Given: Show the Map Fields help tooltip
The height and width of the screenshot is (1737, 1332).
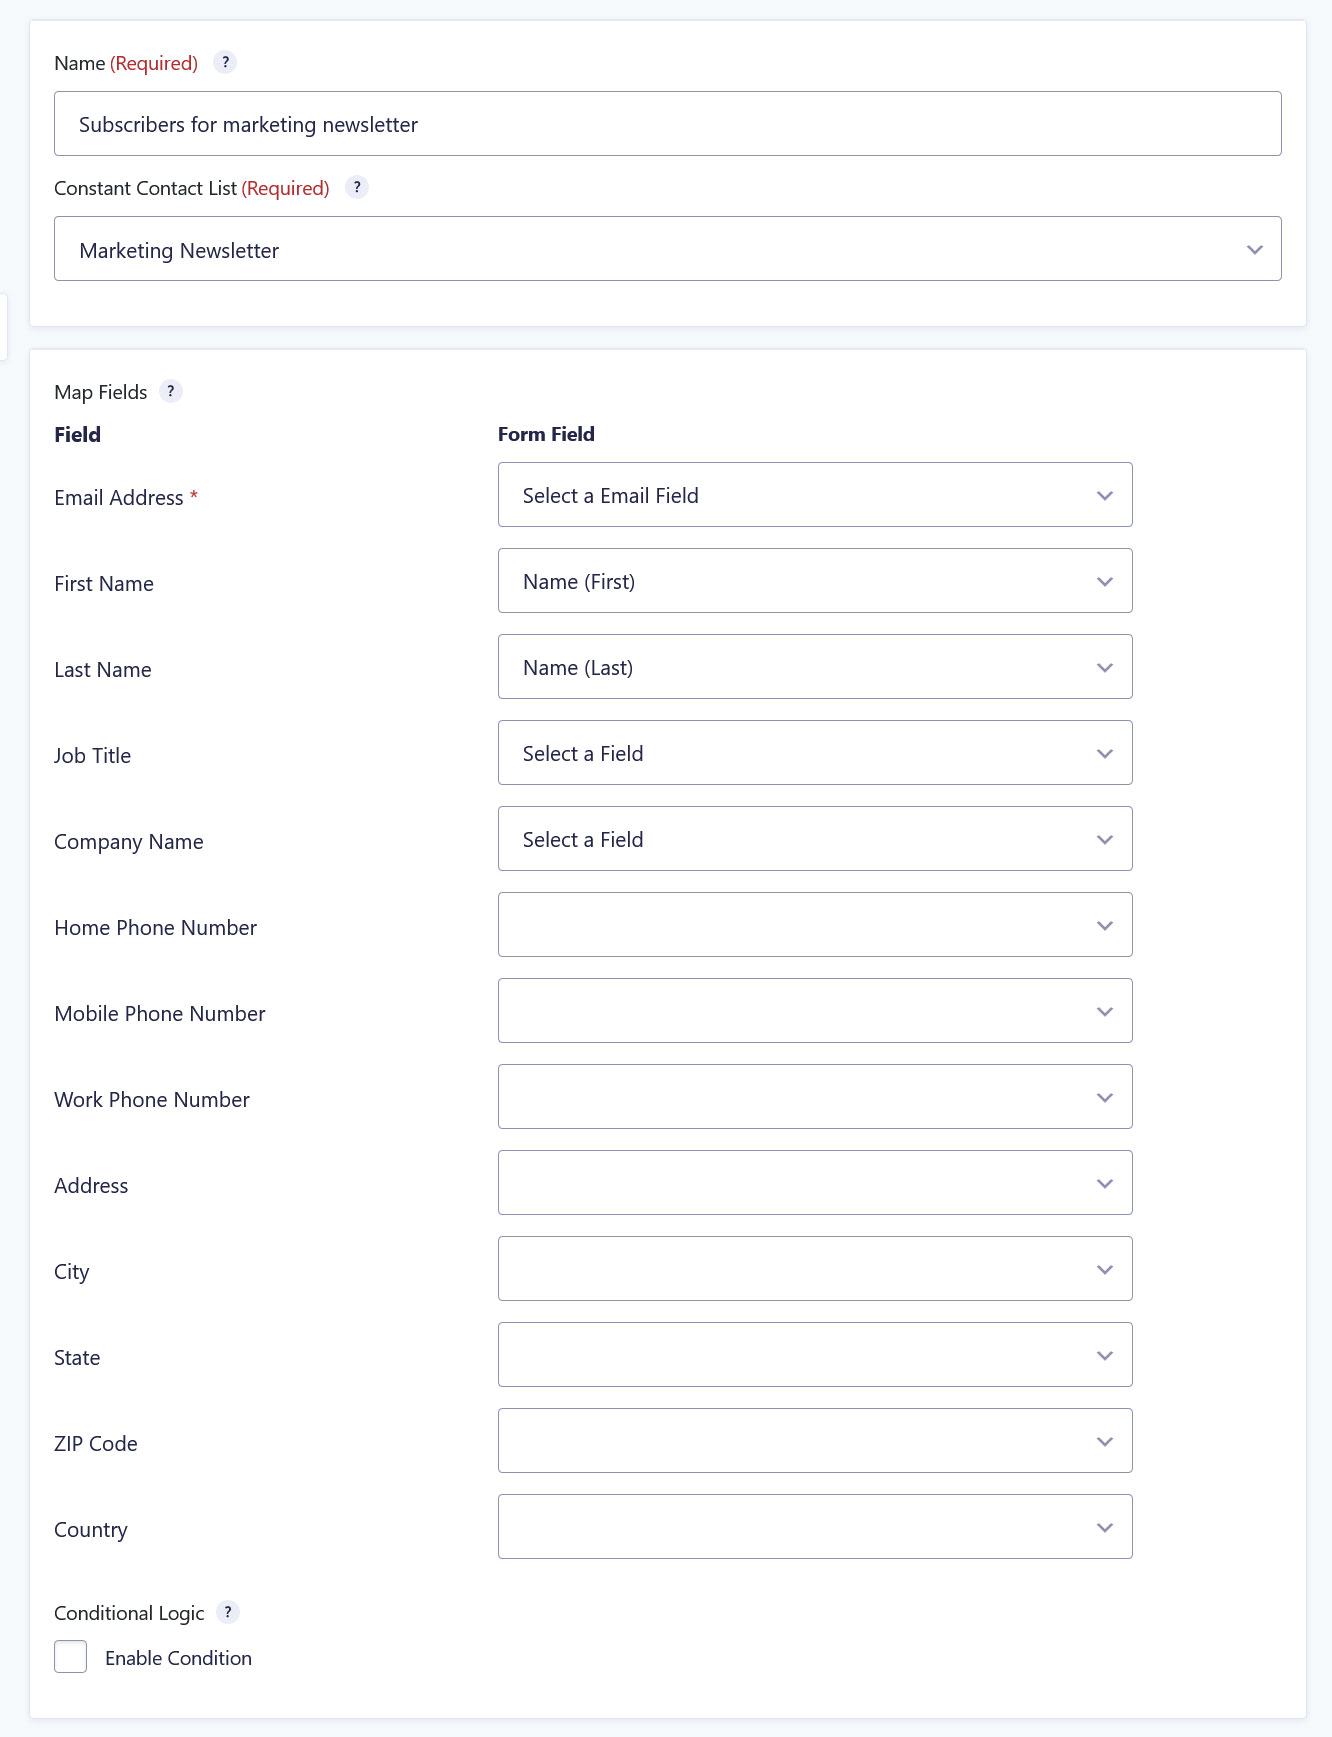Looking at the screenshot, I should 171,391.
